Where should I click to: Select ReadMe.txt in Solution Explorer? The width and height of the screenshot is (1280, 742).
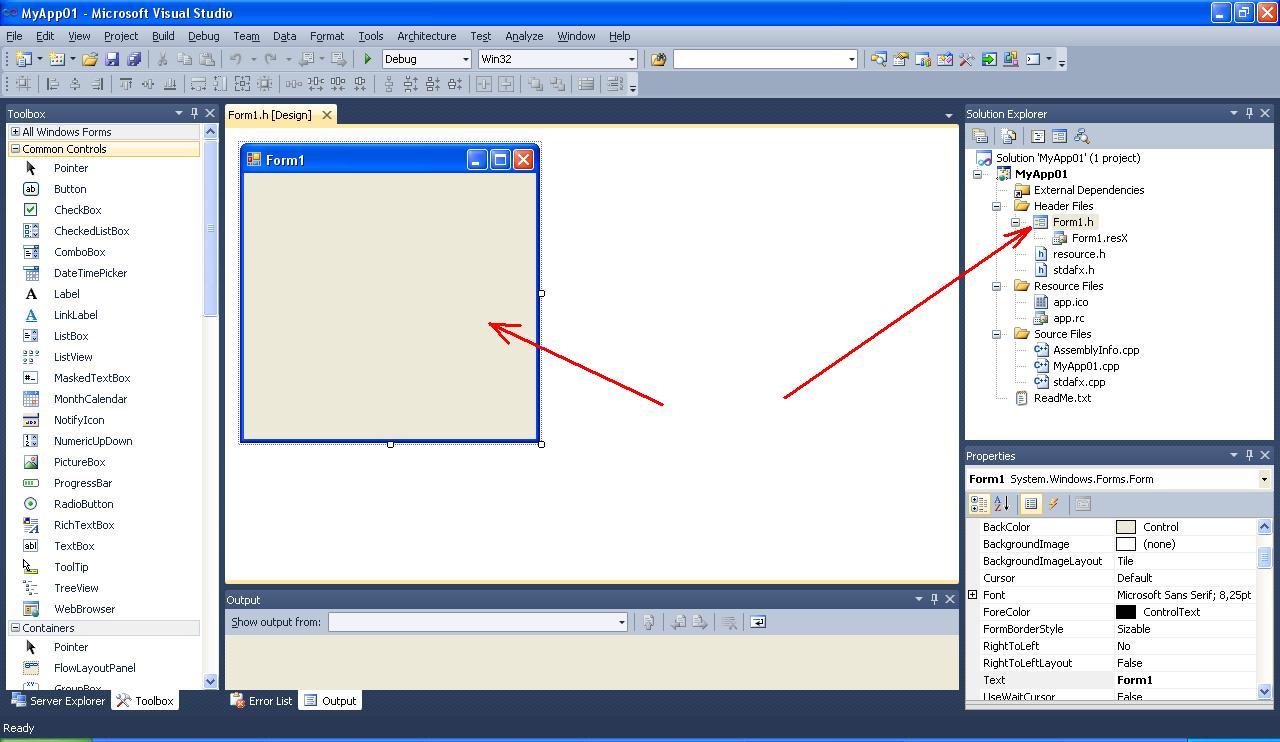click(1063, 398)
